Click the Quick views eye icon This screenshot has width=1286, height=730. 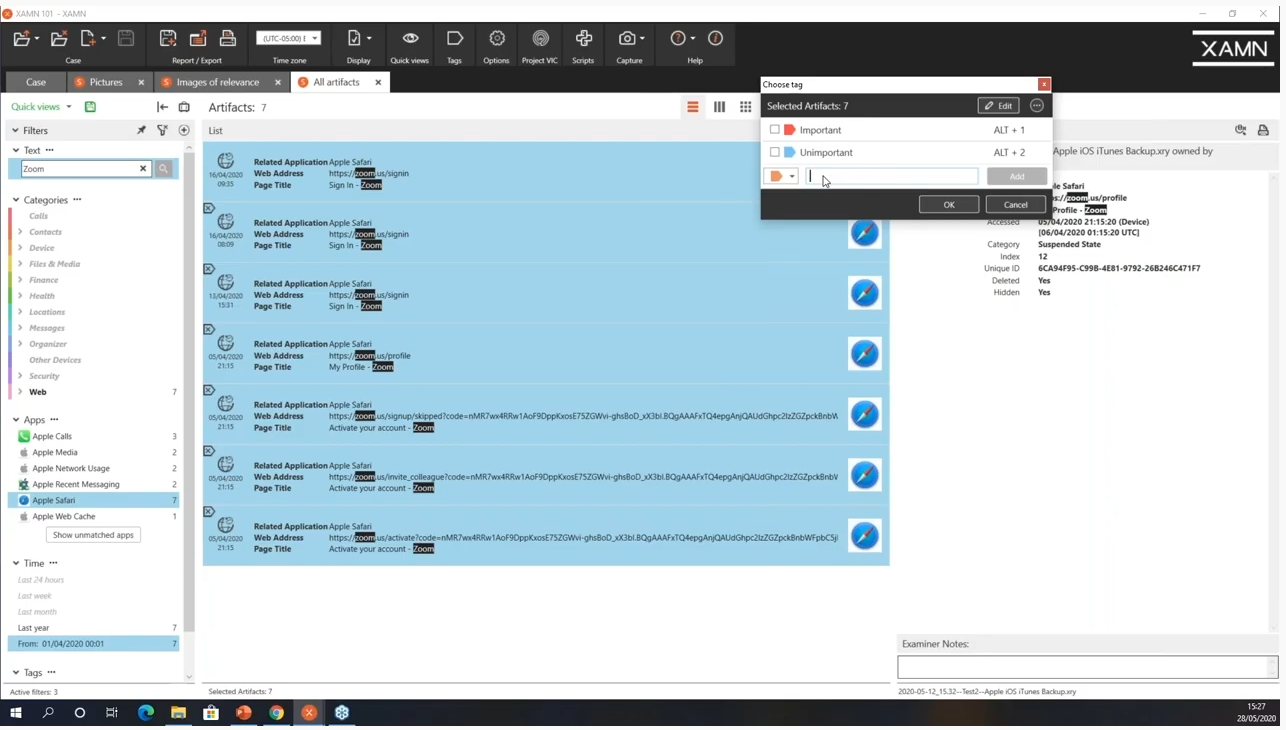[x=410, y=39]
